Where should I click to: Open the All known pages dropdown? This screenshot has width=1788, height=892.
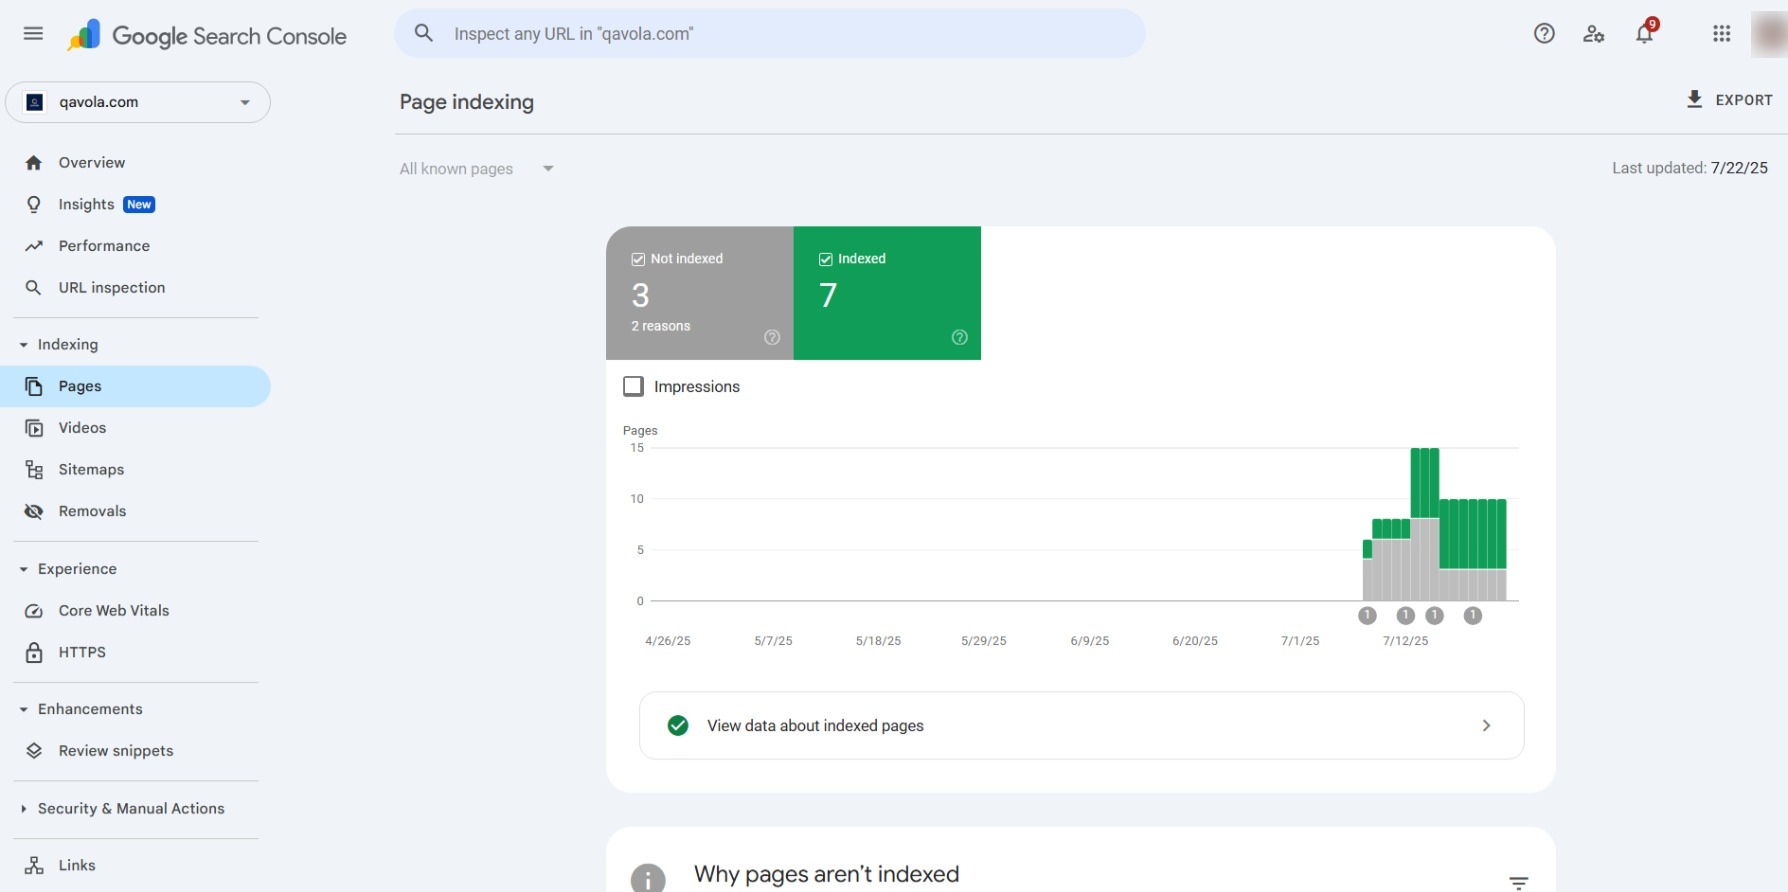point(477,169)
